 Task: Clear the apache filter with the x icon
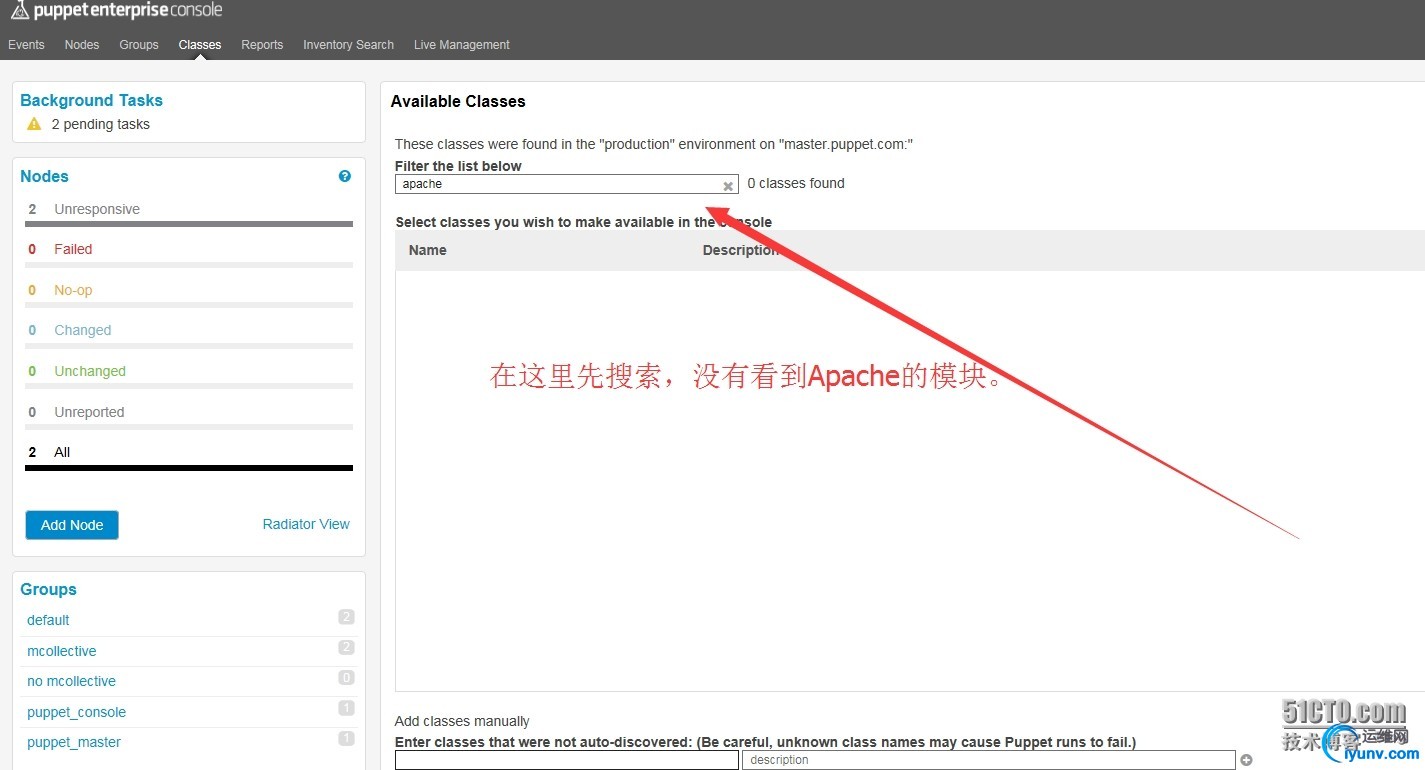[x=728, y=186]
